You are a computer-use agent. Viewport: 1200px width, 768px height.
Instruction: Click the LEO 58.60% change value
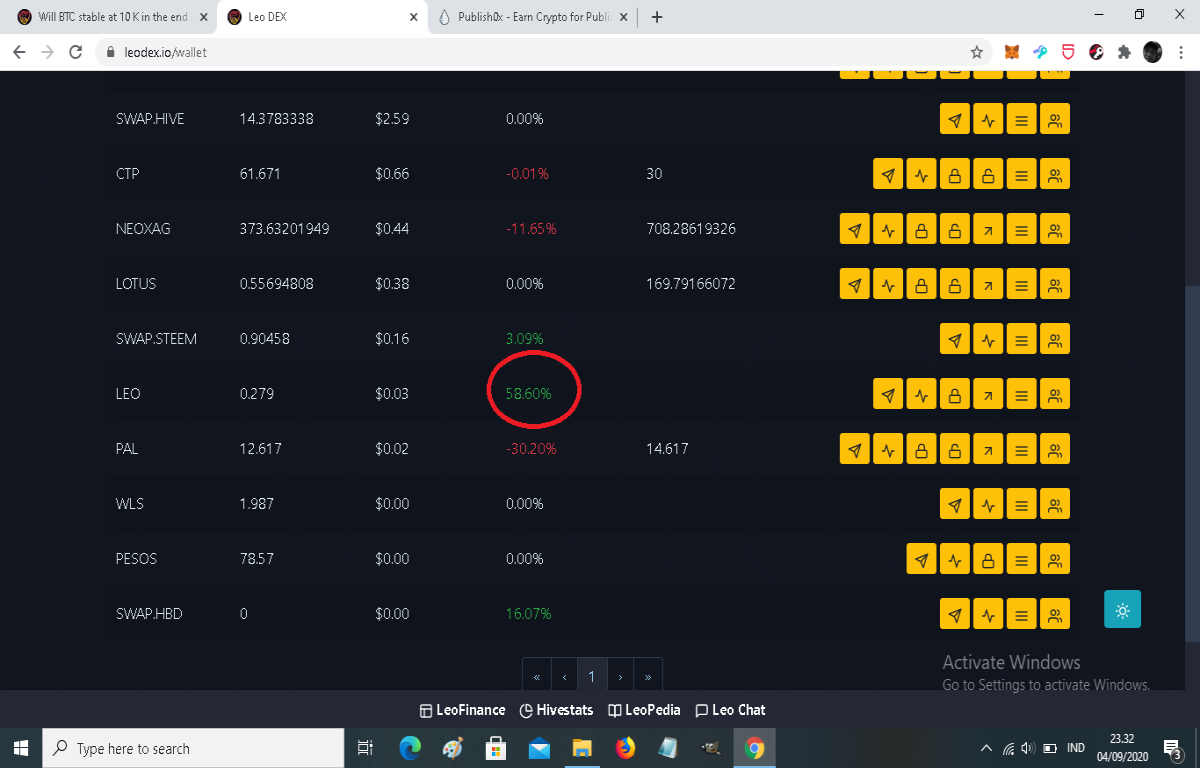click(528, 394)
